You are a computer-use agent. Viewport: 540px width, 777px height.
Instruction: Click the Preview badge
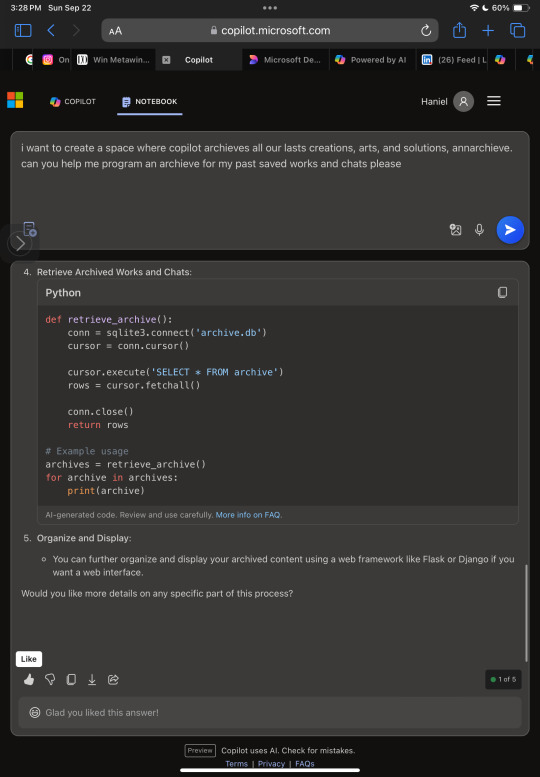point(200,750)
